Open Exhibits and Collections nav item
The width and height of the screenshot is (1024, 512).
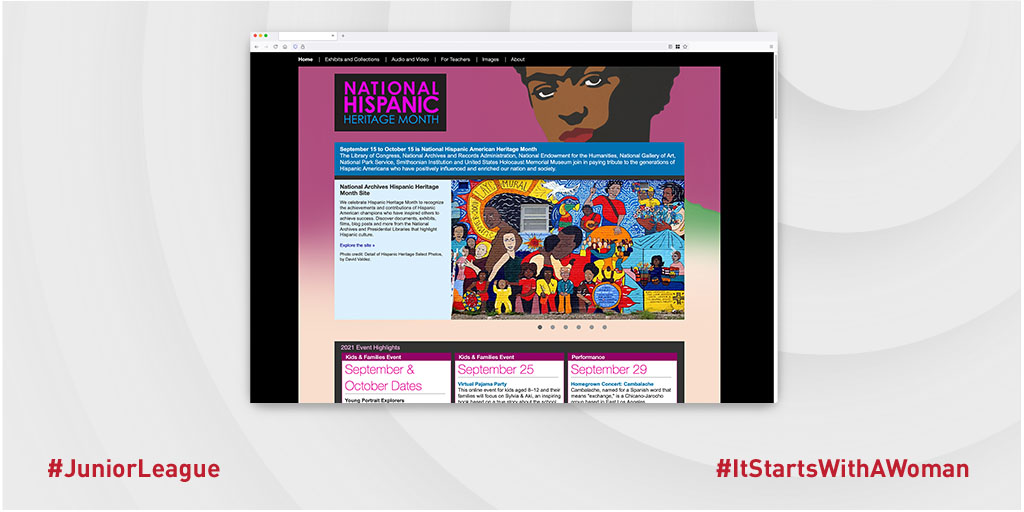click(x=352, y=59)
